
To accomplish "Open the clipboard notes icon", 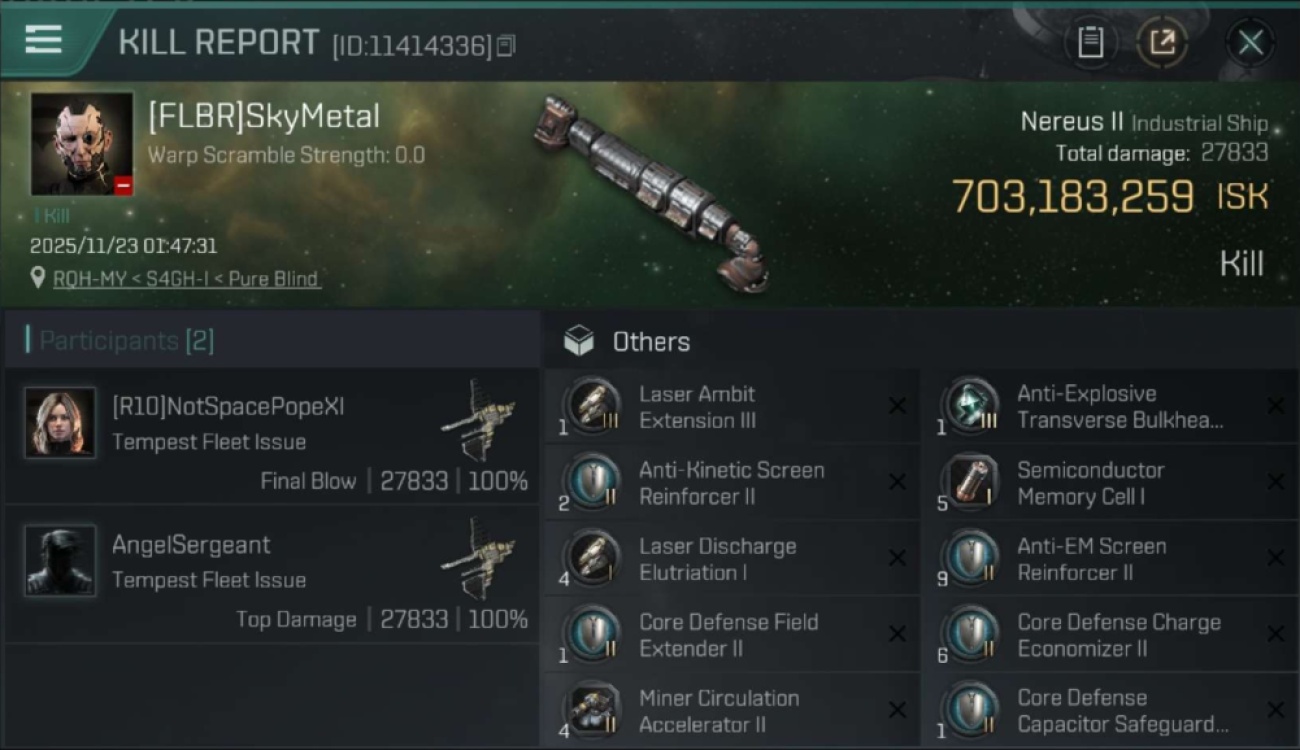I will [1090, 43].
